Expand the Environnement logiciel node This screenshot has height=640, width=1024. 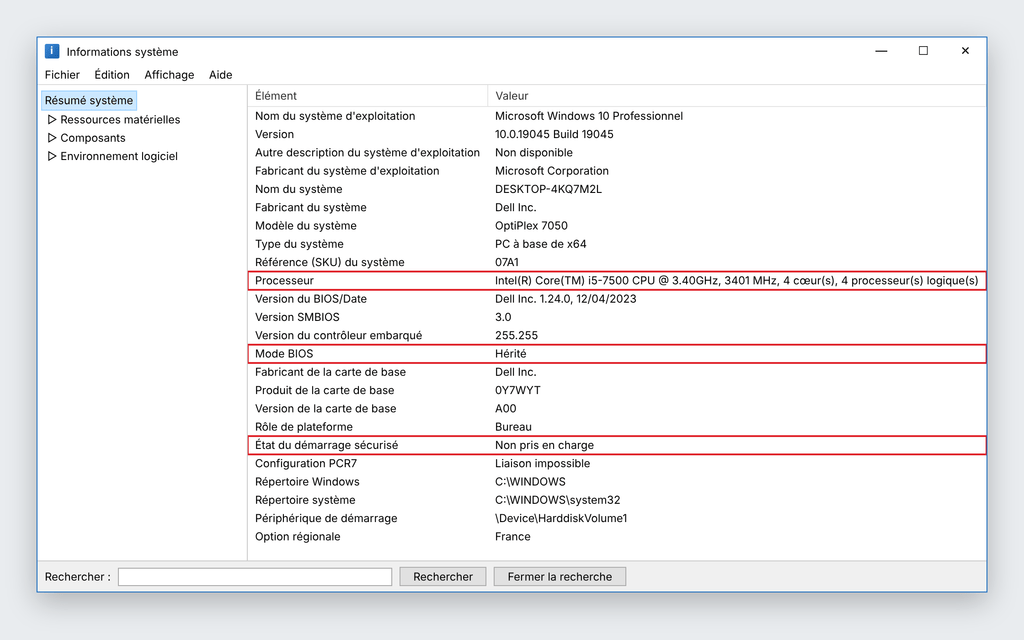[x=52, y=156]
